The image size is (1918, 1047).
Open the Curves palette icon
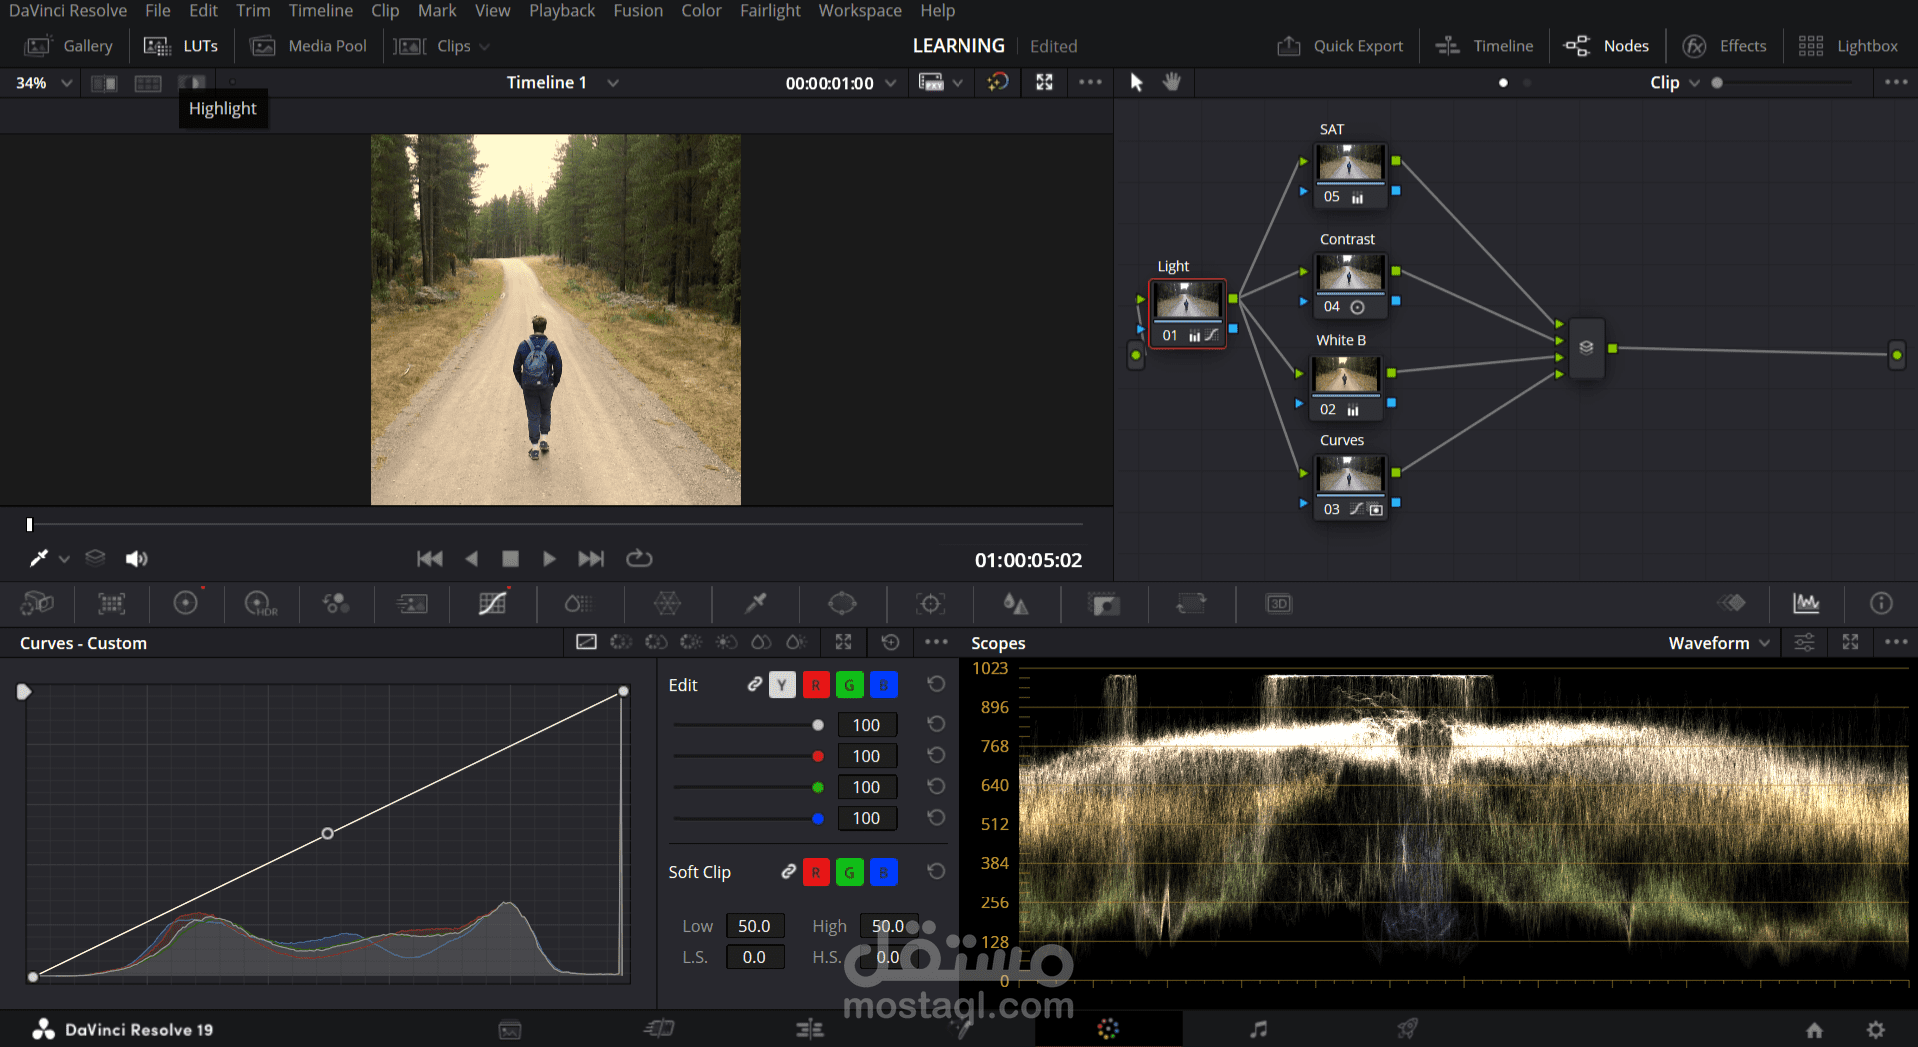[x=492, y=604]
